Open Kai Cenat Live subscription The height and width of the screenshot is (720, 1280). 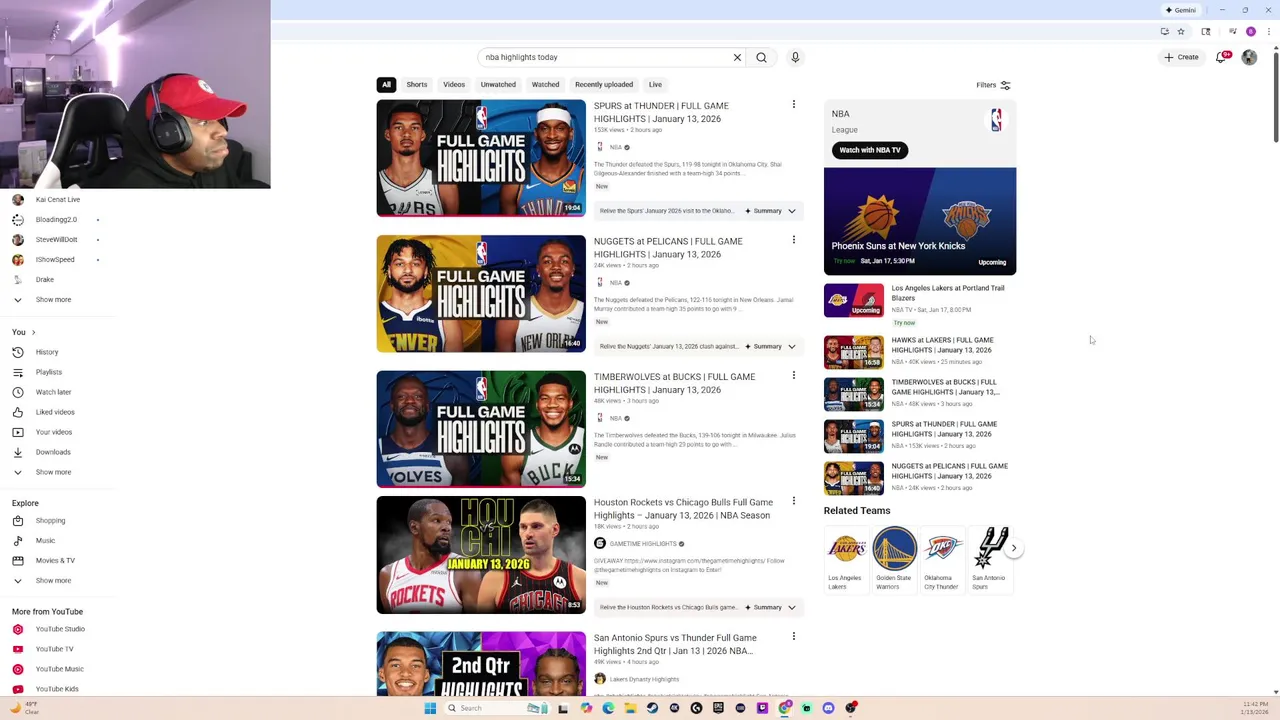[58, 200]
